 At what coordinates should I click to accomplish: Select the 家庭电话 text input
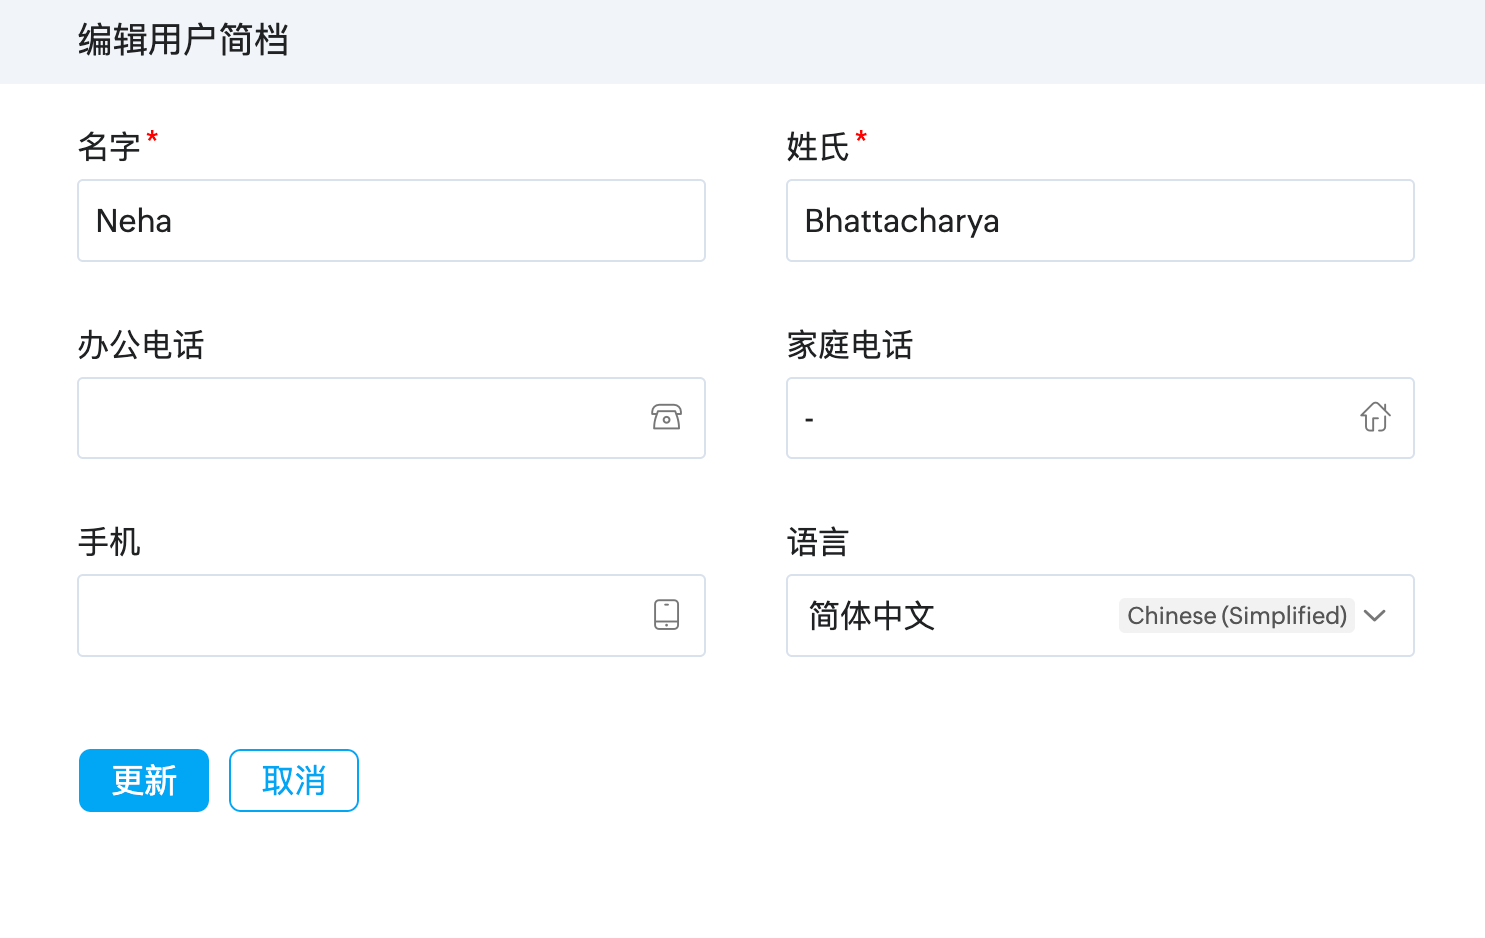coord(1070,418)
